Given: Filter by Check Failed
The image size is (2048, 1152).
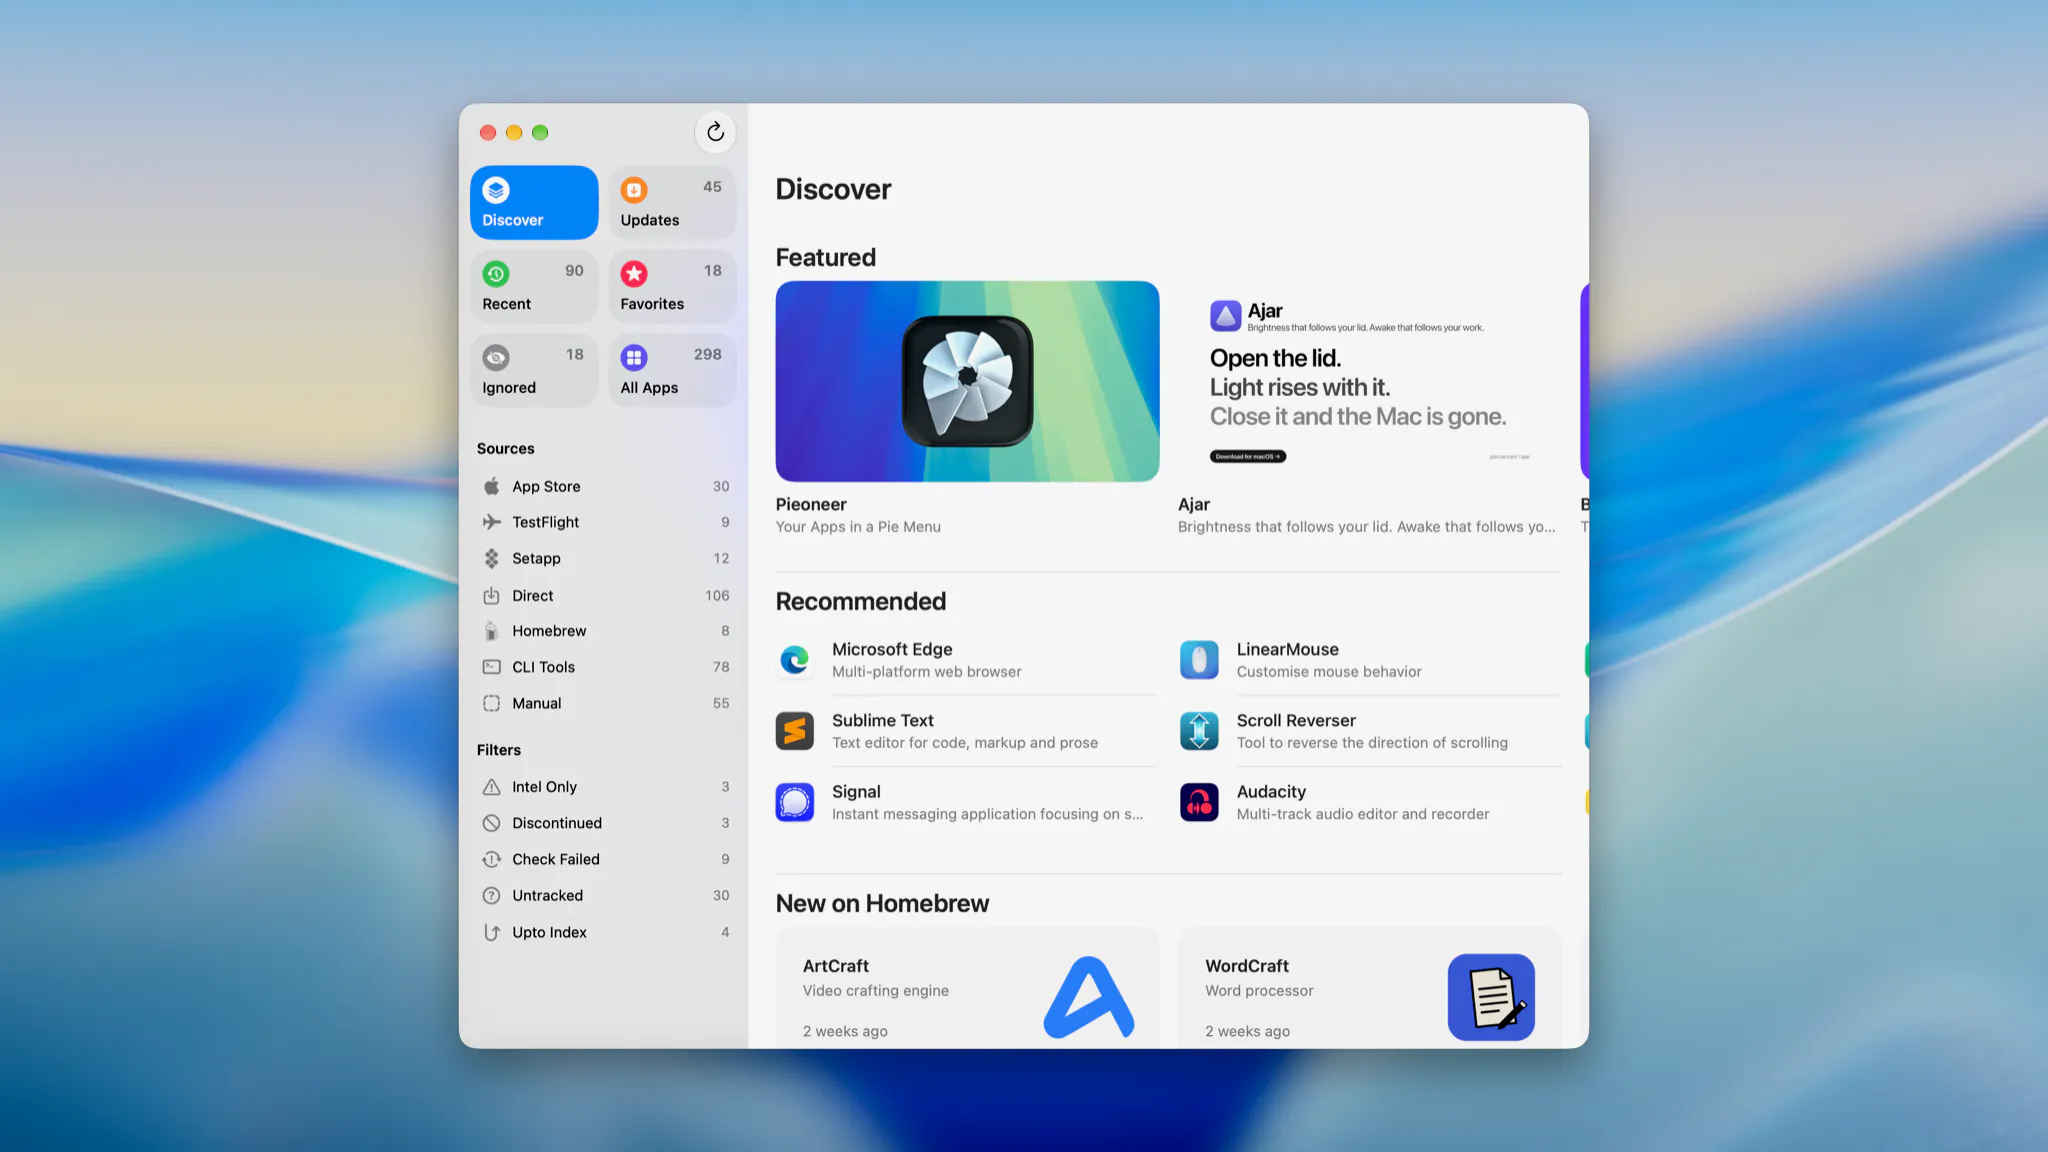Looking at the screenshot, I should (x=605, y=859).
